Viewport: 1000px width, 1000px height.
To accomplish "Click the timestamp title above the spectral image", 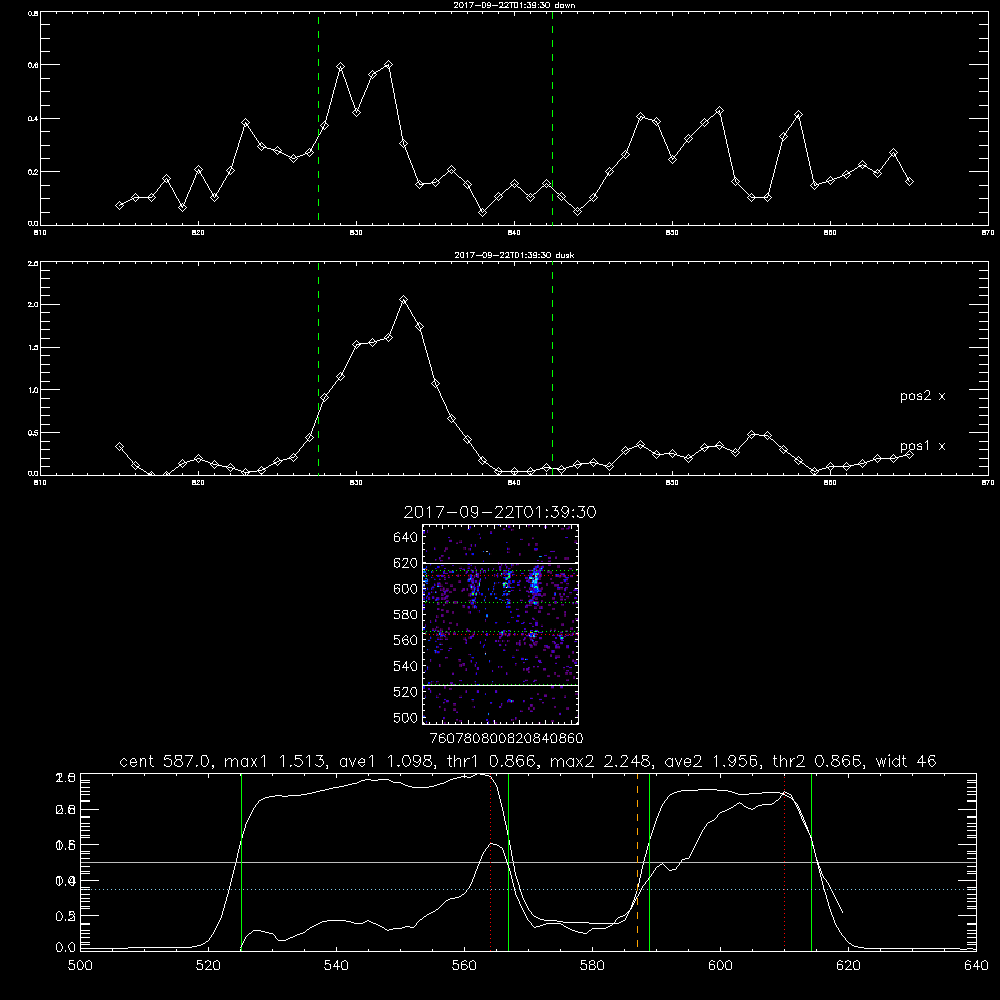I will tap(500, 512).
